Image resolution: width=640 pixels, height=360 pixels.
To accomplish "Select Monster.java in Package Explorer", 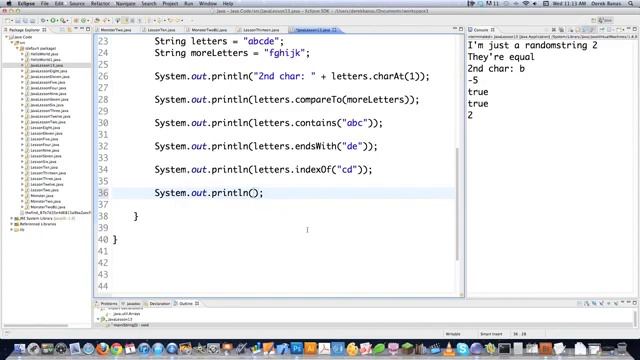I will [x=42, y=196].
